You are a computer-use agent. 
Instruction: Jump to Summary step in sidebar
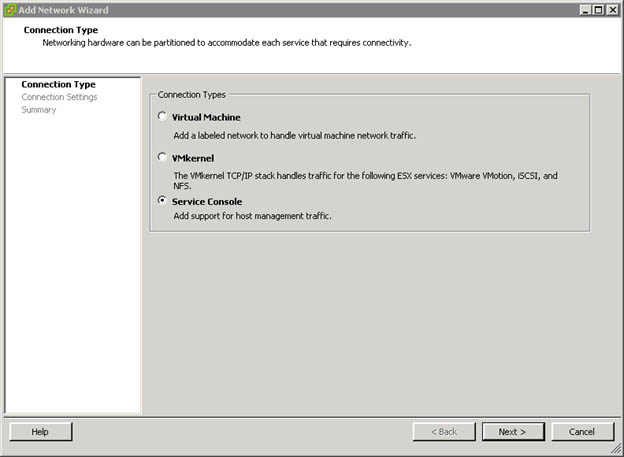[39, 110]
